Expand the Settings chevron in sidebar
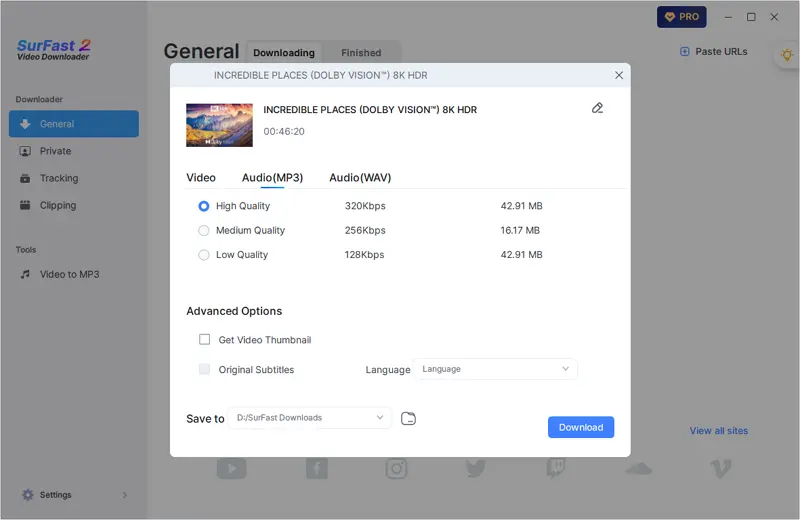The image size is (800, 520). pos(125,495)
